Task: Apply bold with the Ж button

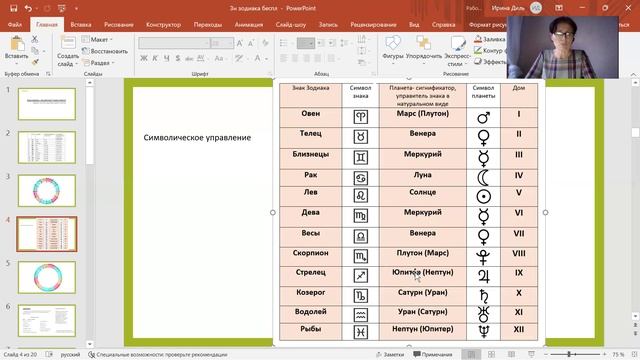Action: coord(144,58)
